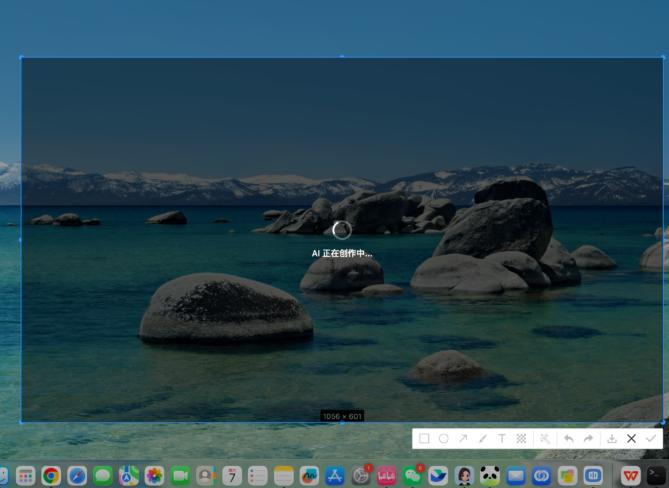Image resolution: width=669 pixels, height=488 pixels.
Task: Open Terminal from the dock
Action: click(656, 476)
